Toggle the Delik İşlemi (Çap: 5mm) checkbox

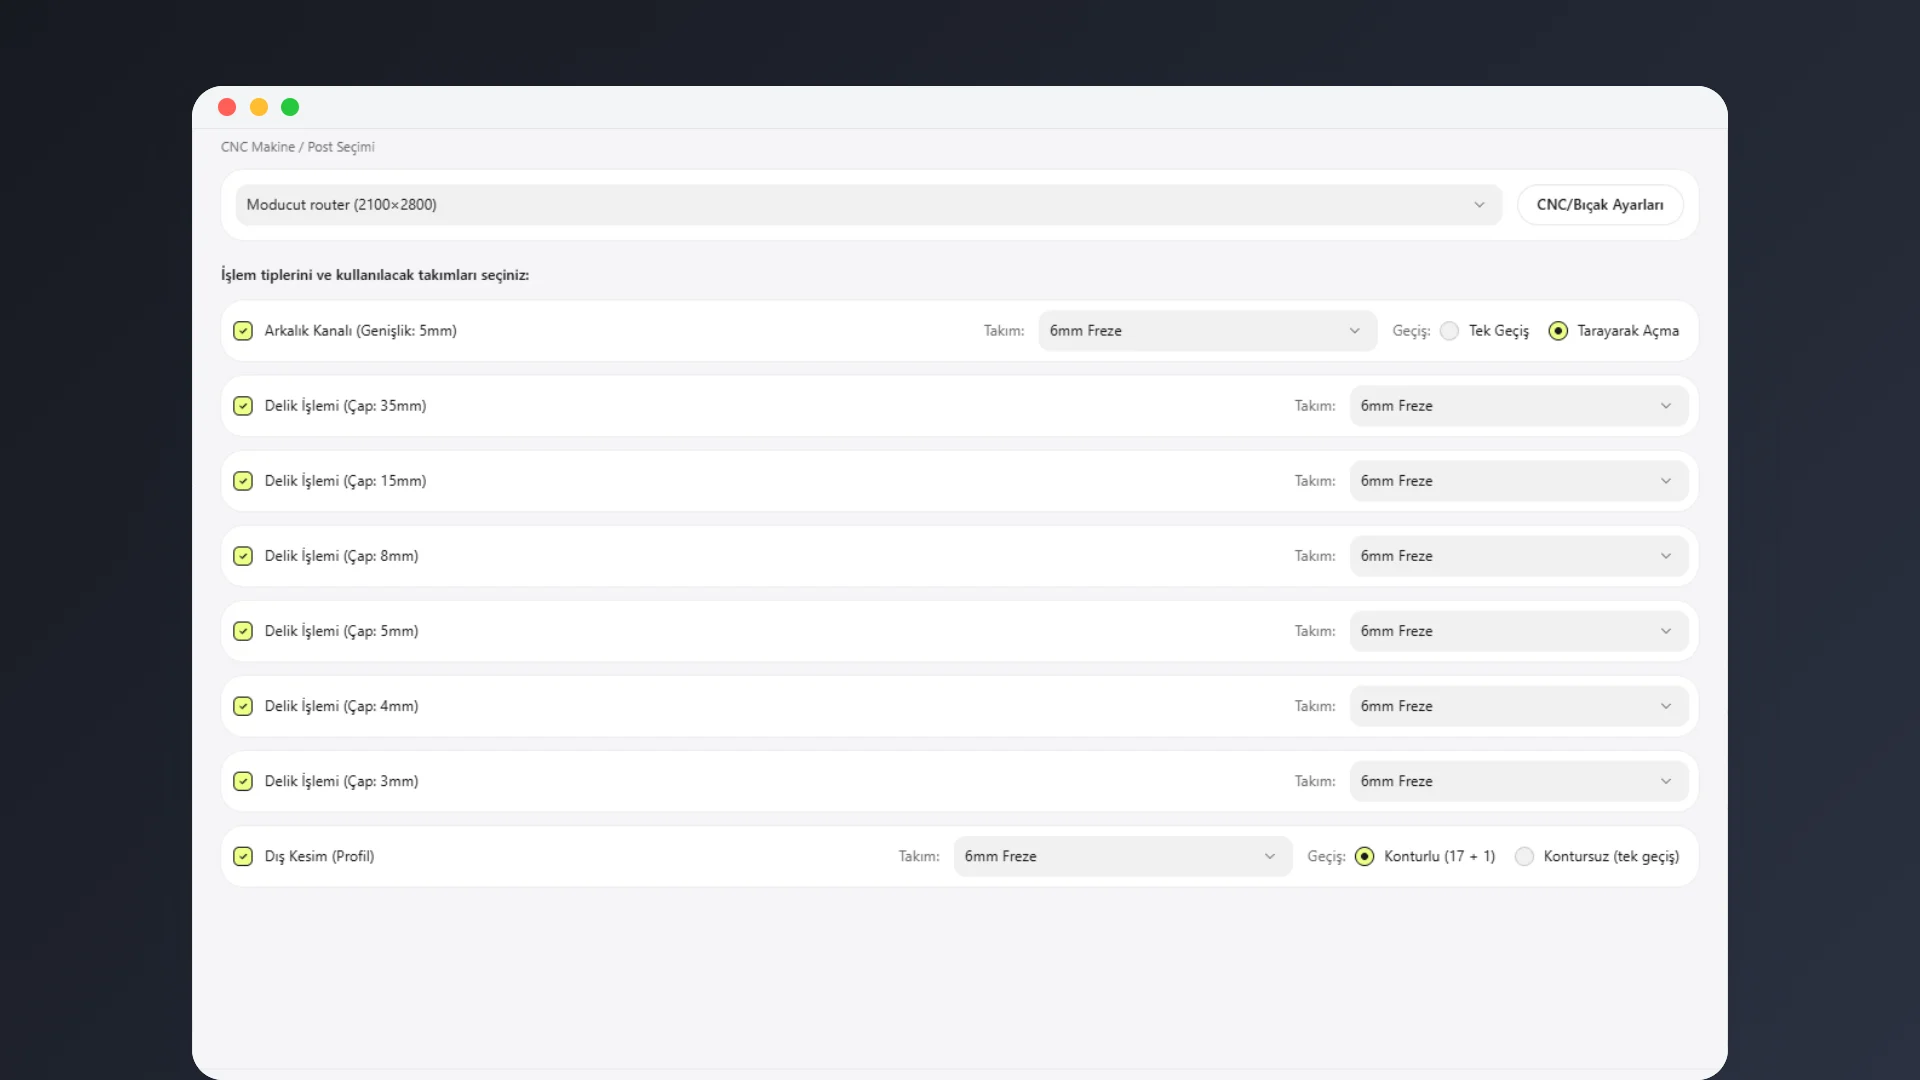[x=243, y=631]
